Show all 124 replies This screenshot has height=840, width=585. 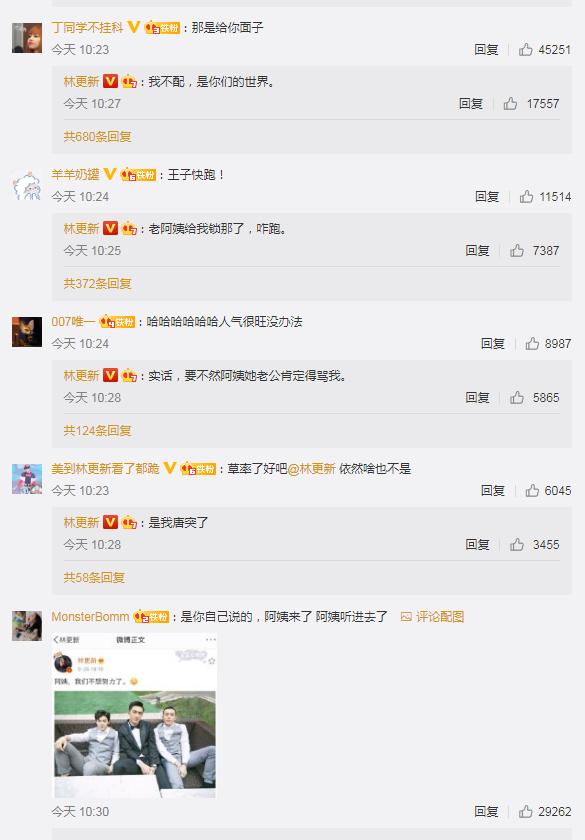(98, 431)
